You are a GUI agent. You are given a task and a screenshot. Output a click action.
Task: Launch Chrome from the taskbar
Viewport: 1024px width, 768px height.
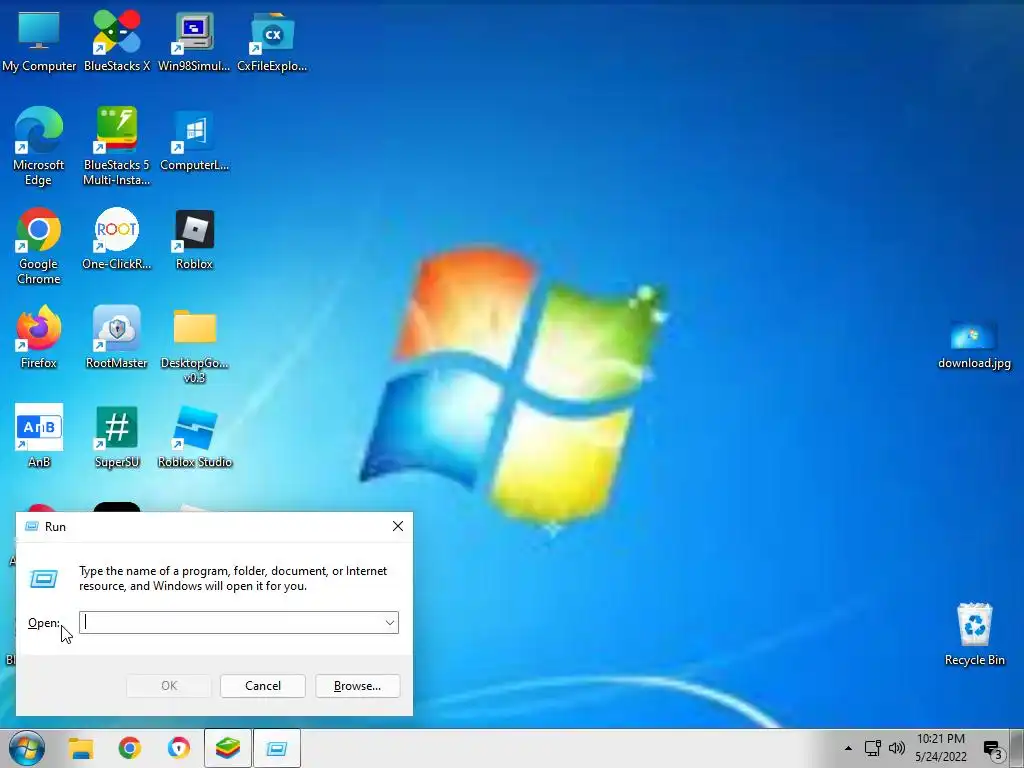tap(129, 748)
